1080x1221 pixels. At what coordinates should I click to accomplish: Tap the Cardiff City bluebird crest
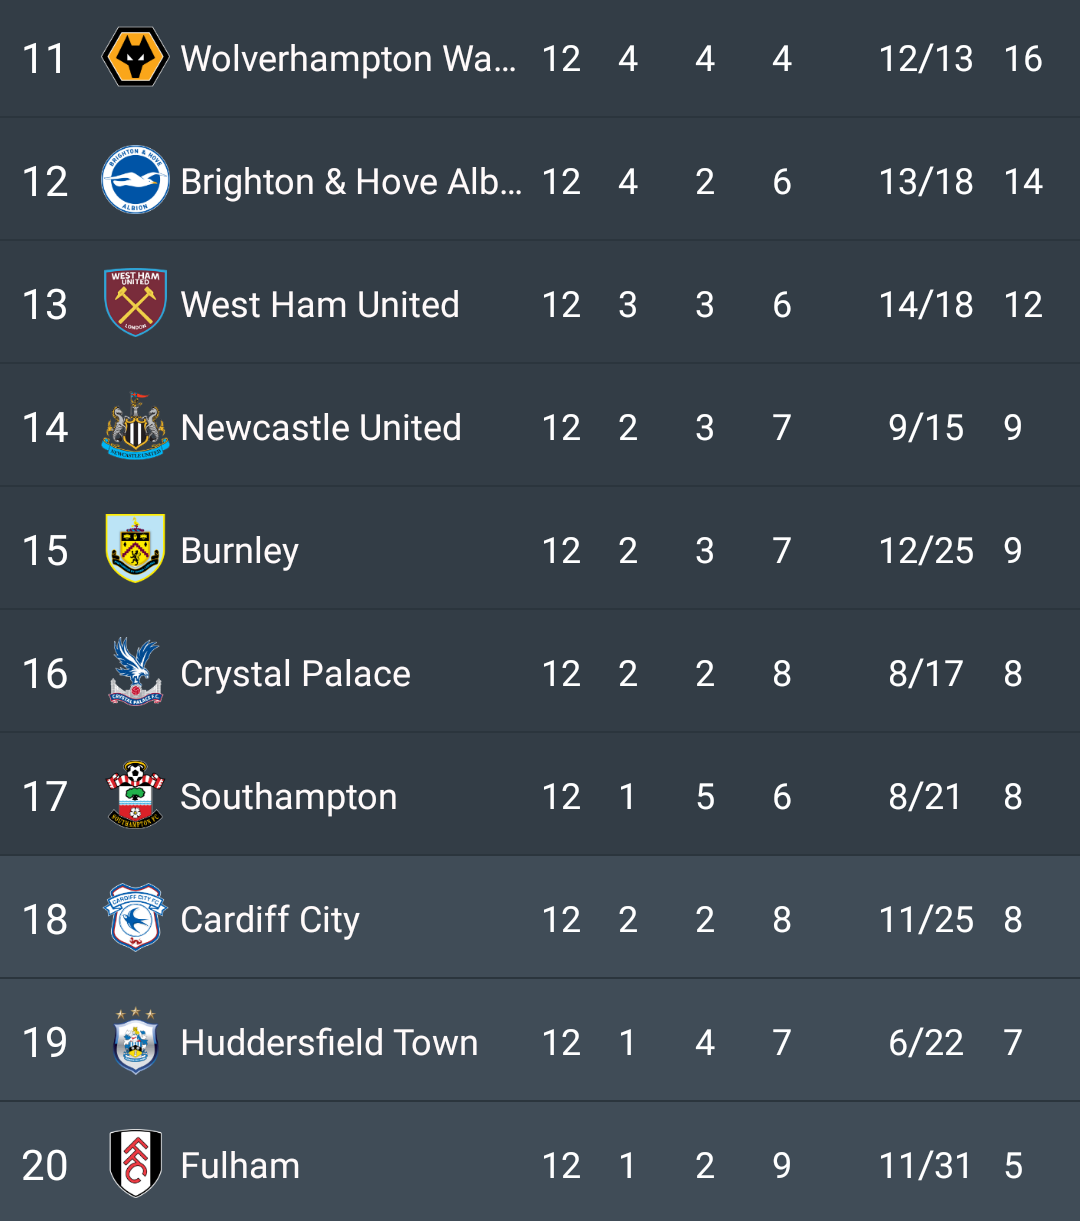pyautogui.click(x=135, y=917)
